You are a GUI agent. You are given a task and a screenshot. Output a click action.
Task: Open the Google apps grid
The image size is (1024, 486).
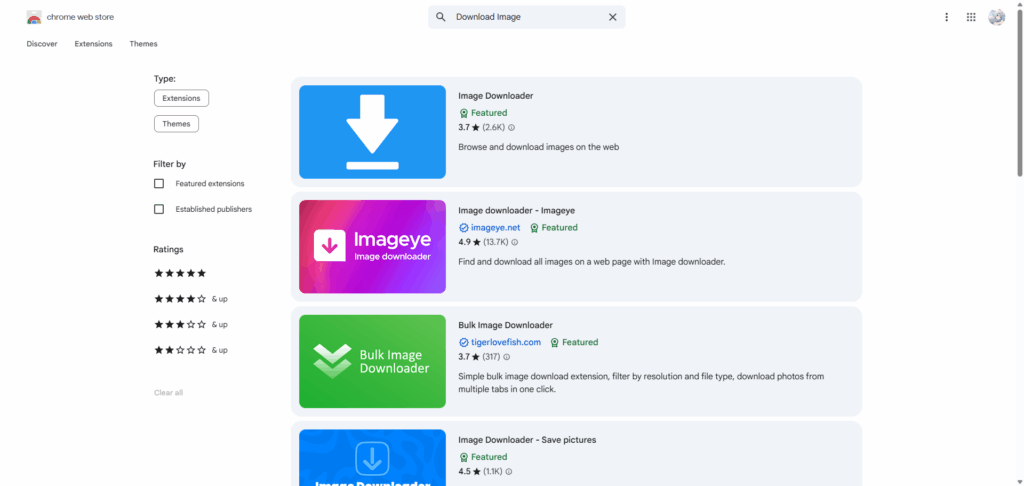tap(971, 17)
